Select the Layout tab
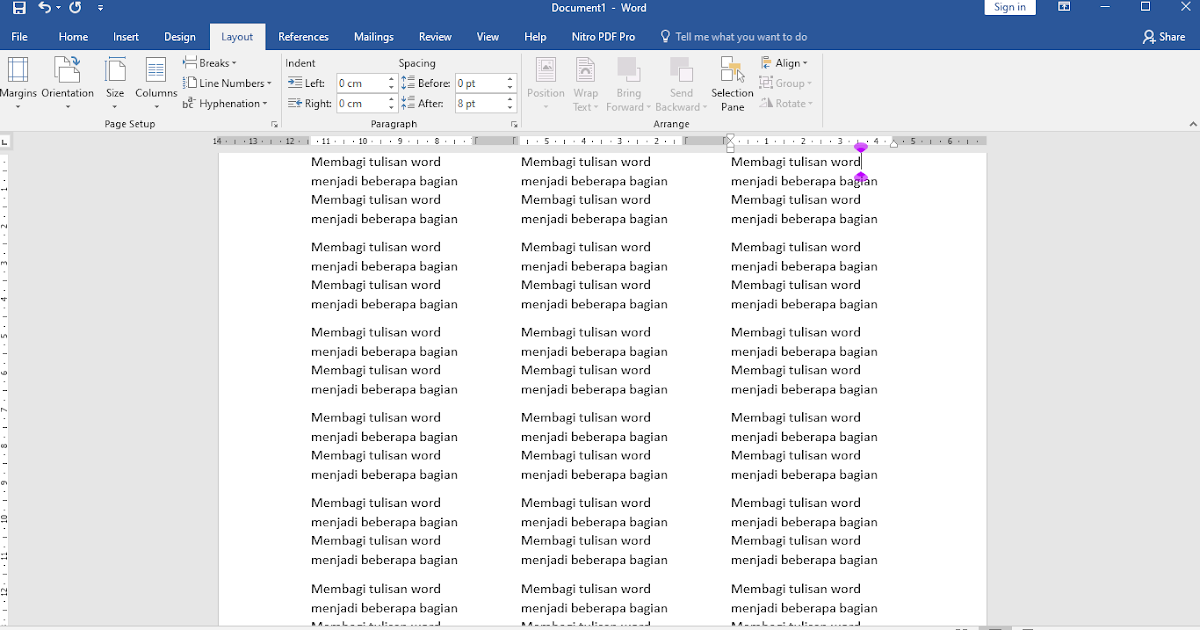Image resolution: width=1200 pixels, height=630 pixels. pos(237,37)
